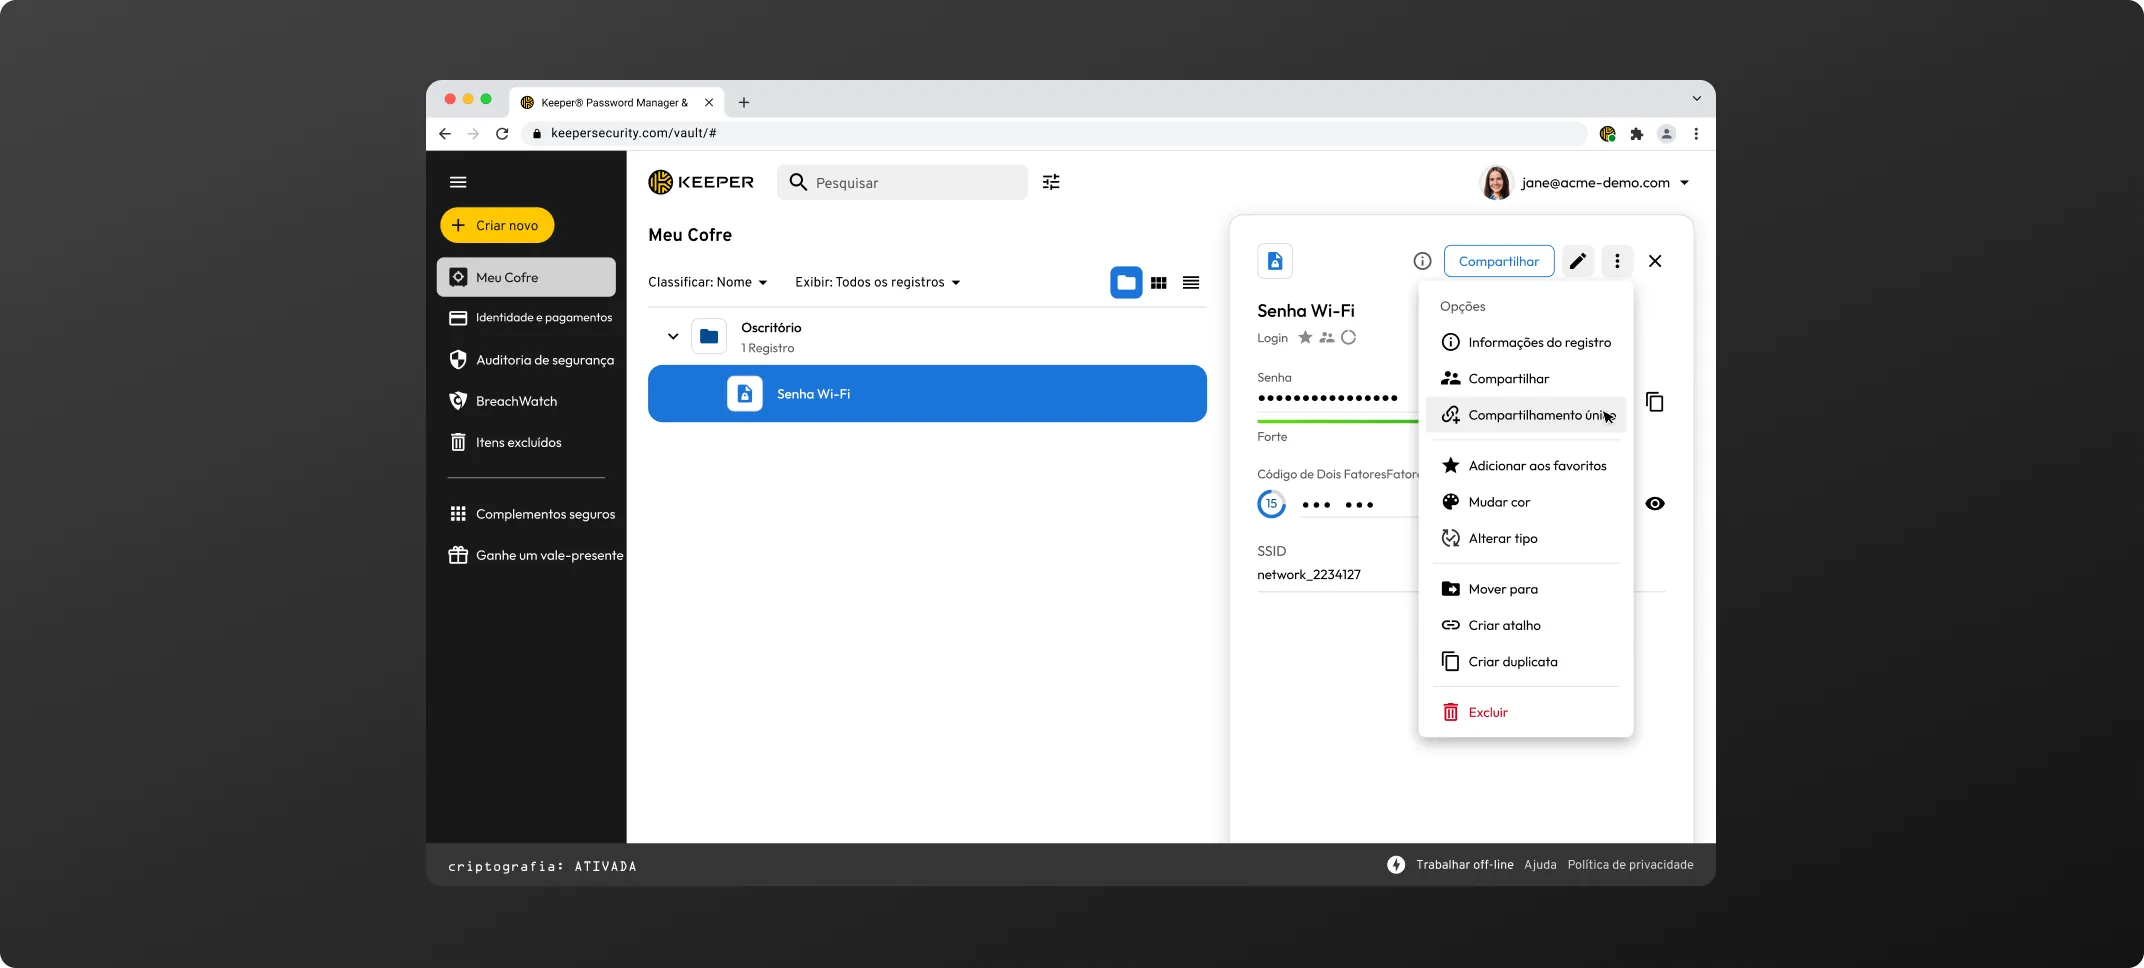Open Auditoria de segurança
Viewport: 2144px width, 968px height.
tap(530, 360)
